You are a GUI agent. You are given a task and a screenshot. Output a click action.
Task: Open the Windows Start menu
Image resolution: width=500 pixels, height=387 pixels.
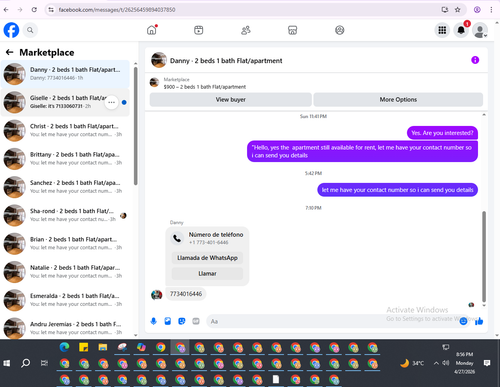7,363
